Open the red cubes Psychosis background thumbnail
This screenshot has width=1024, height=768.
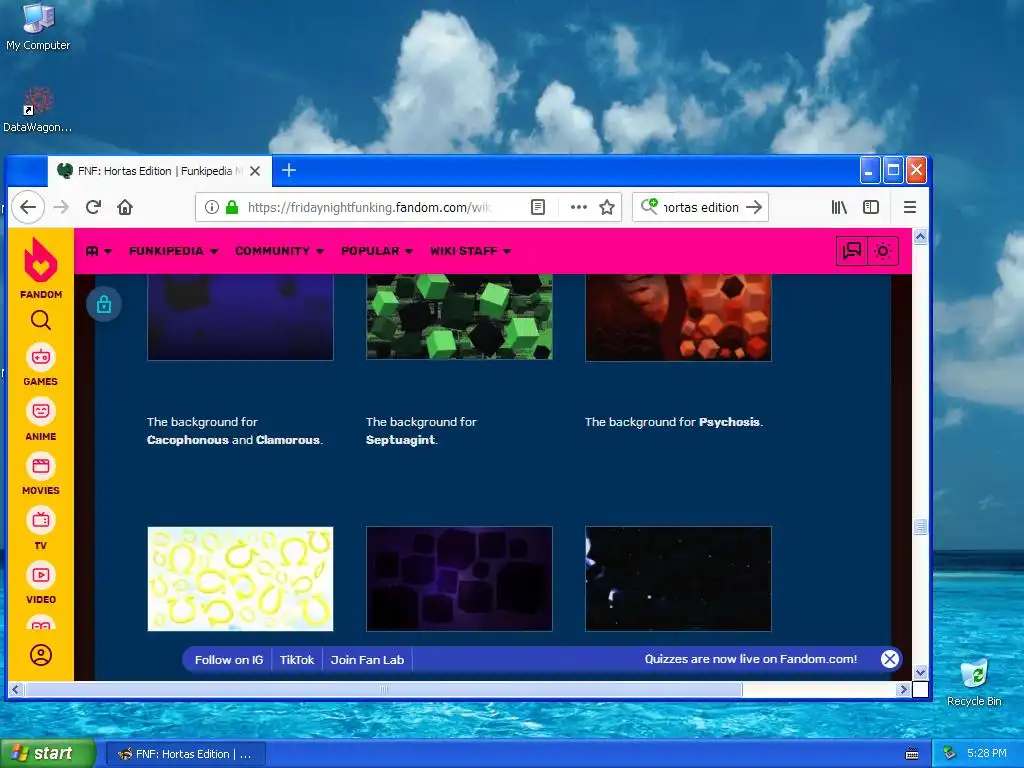point(678,317)
